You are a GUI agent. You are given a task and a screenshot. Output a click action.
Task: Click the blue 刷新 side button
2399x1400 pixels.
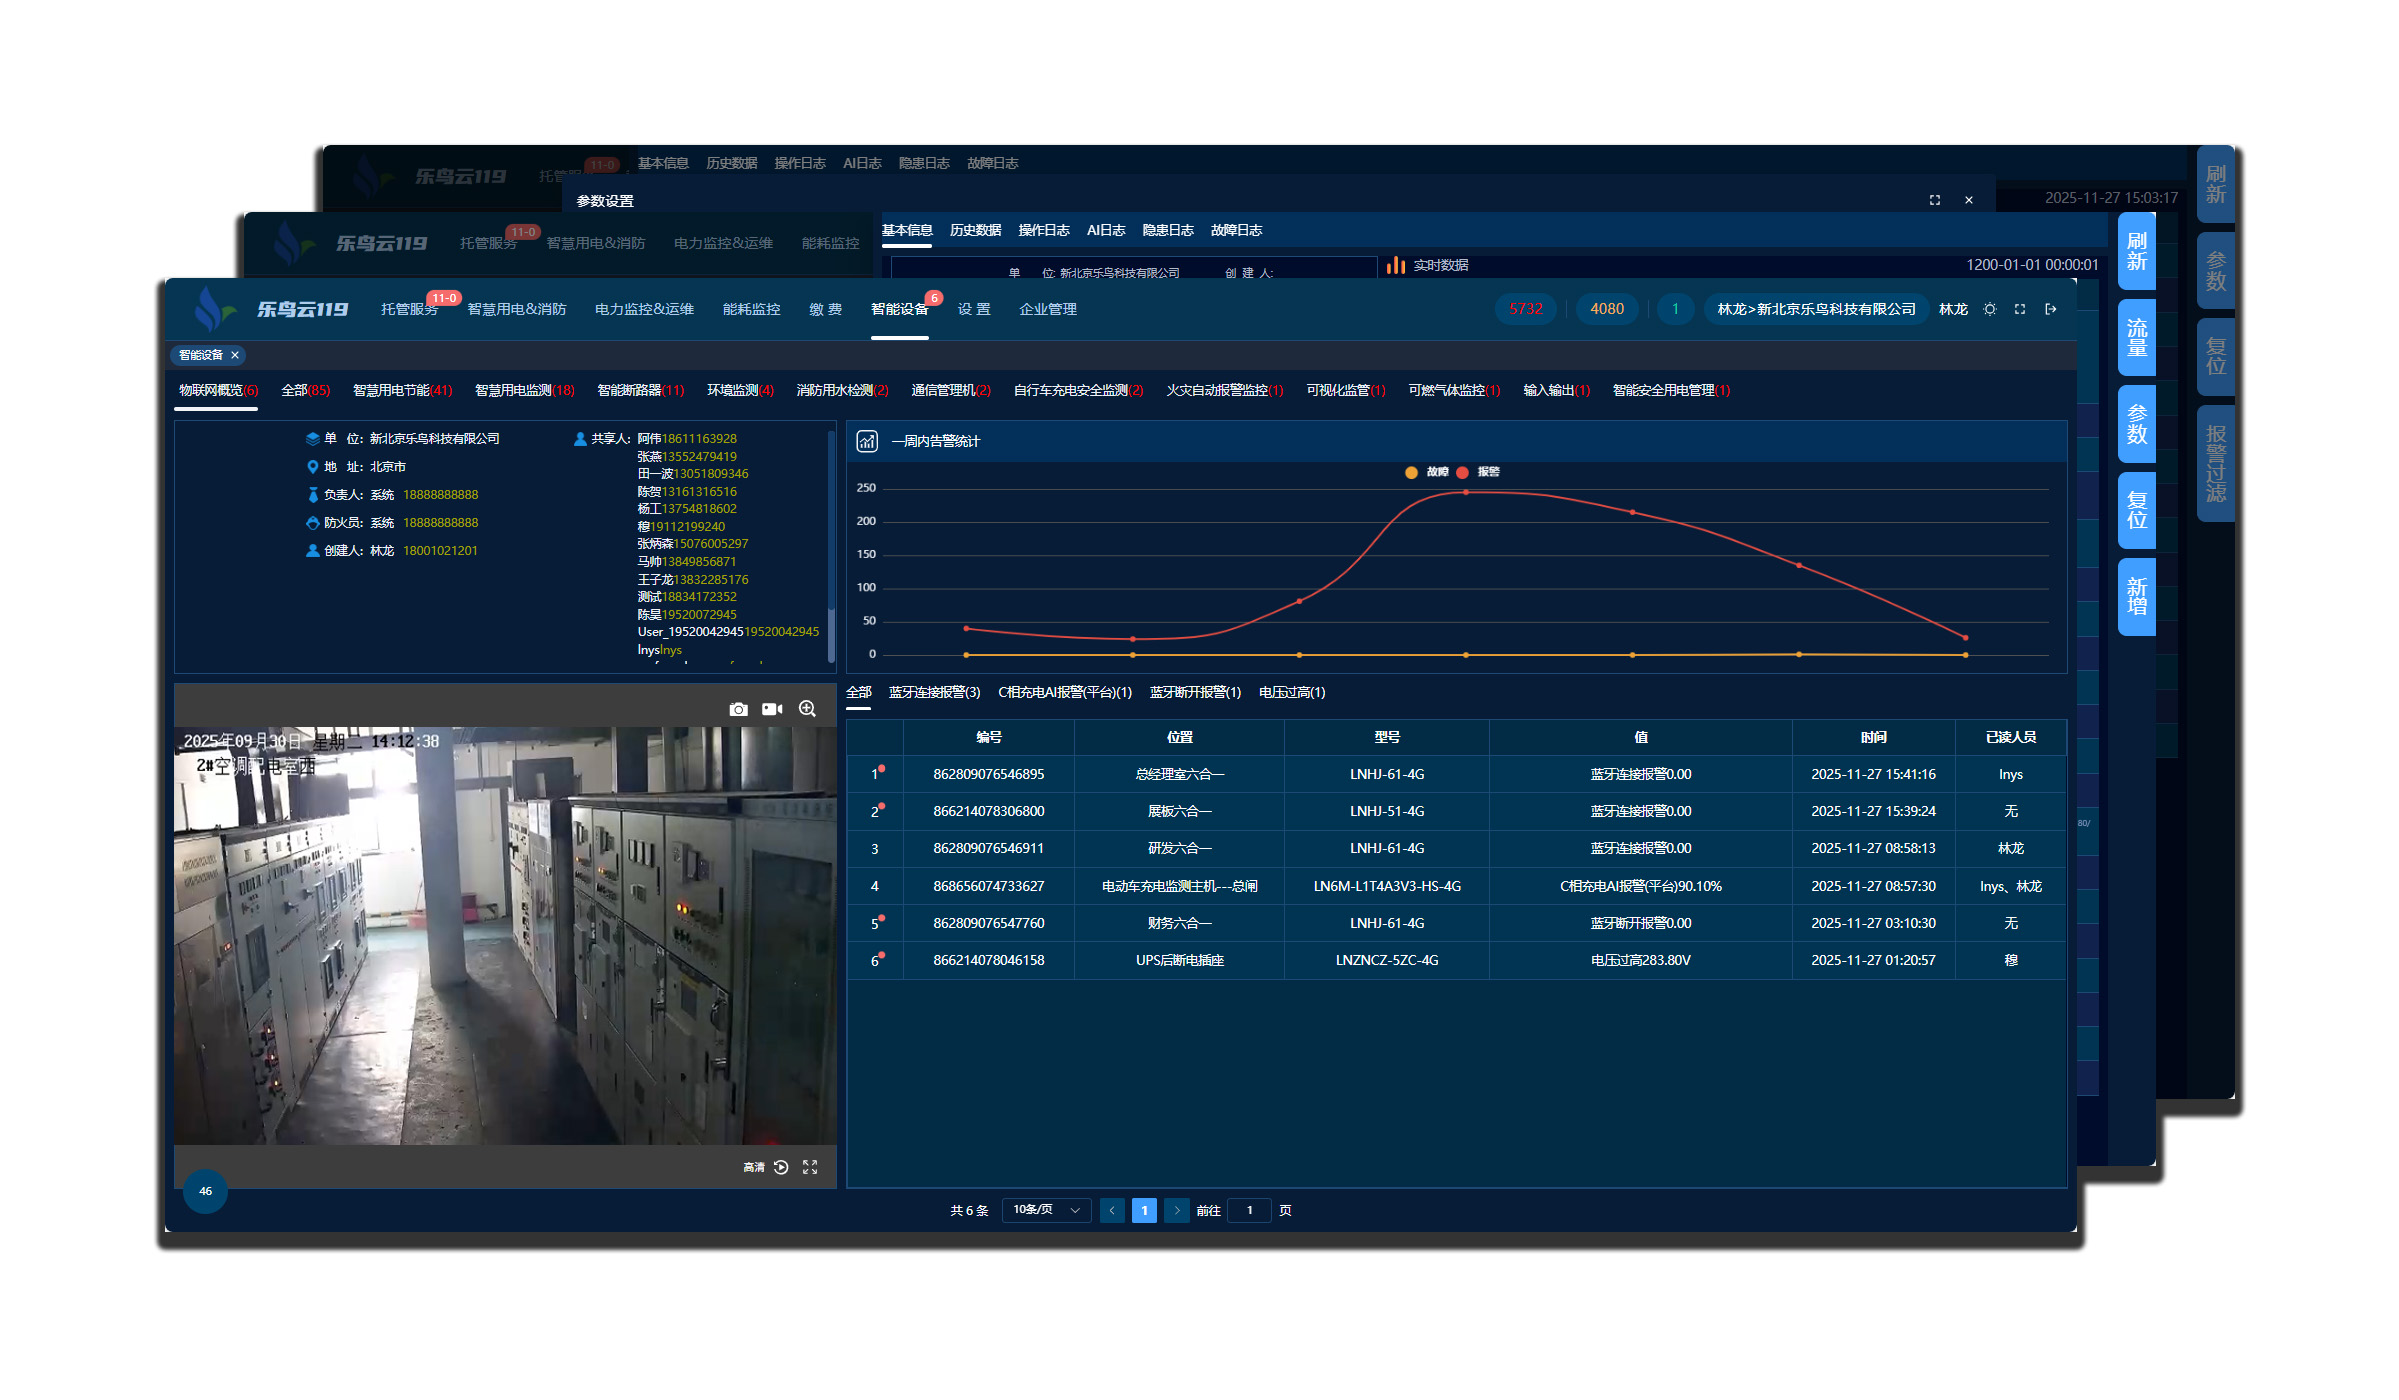pos(2136,252)
